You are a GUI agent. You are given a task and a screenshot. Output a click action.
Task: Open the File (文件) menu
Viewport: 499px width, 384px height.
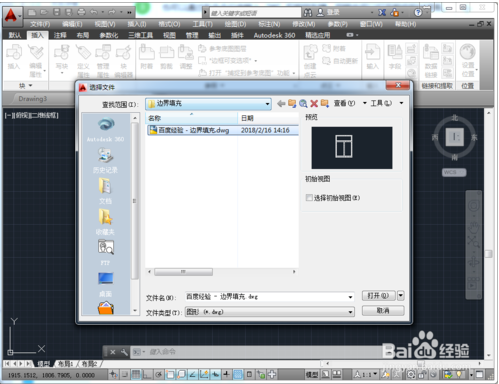(x=40, y=24)
